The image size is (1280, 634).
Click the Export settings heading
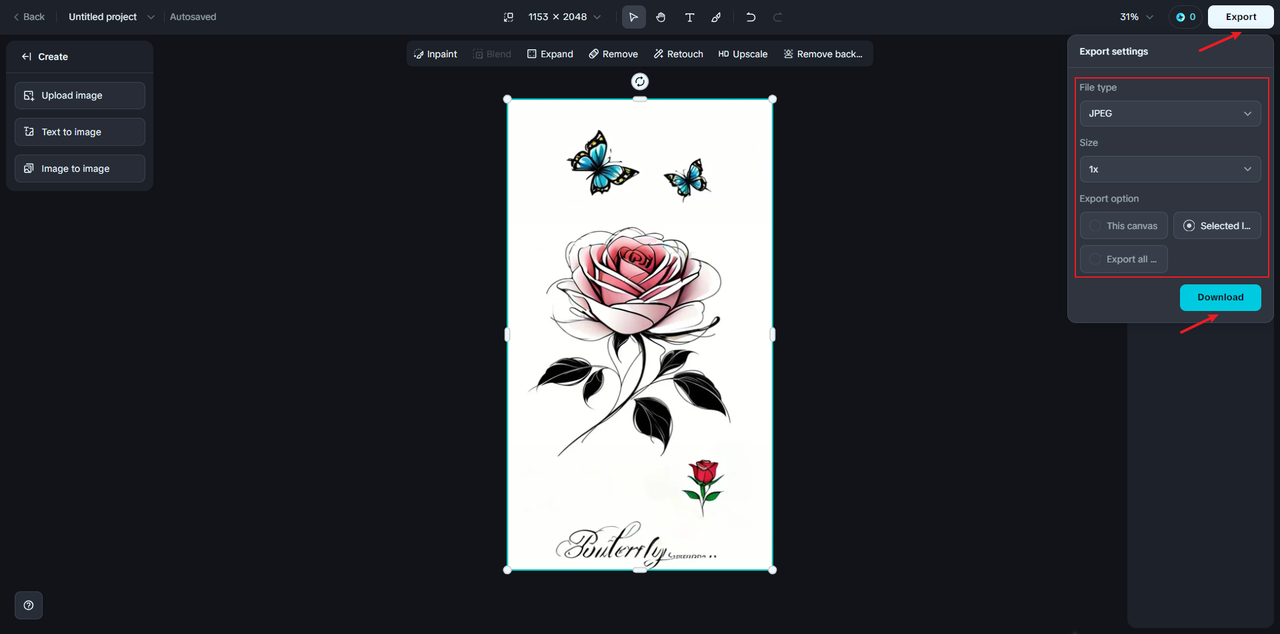tap(1114, 51)
